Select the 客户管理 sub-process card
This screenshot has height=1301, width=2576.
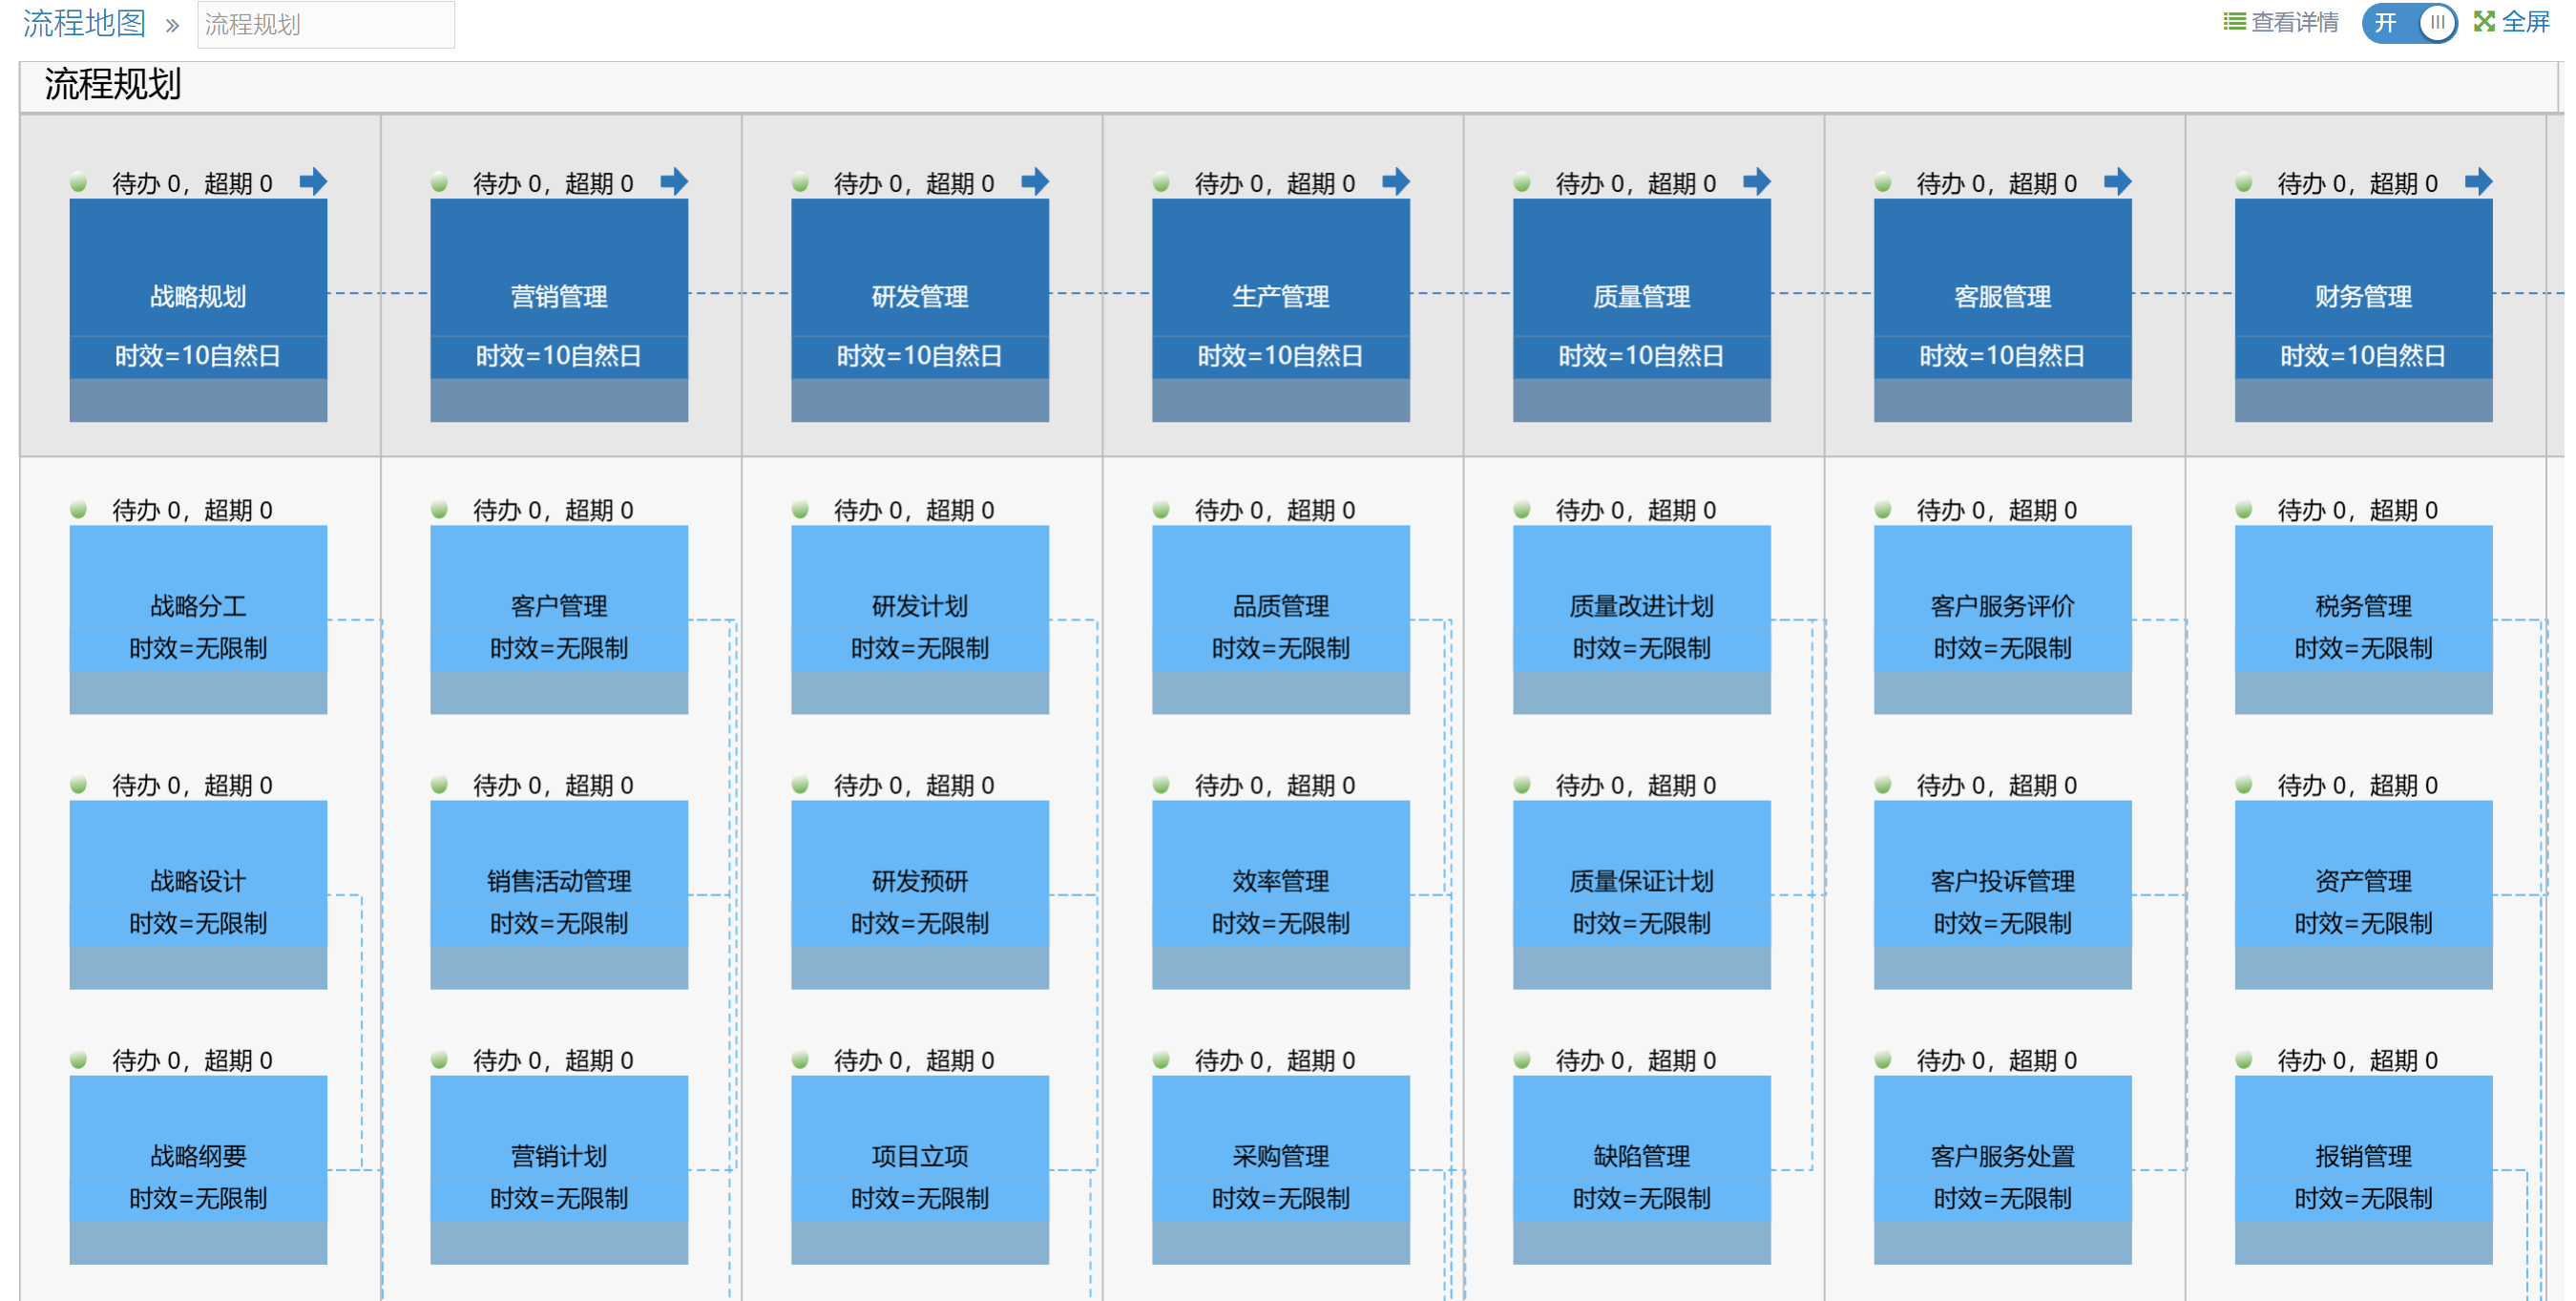coord(559,620)
